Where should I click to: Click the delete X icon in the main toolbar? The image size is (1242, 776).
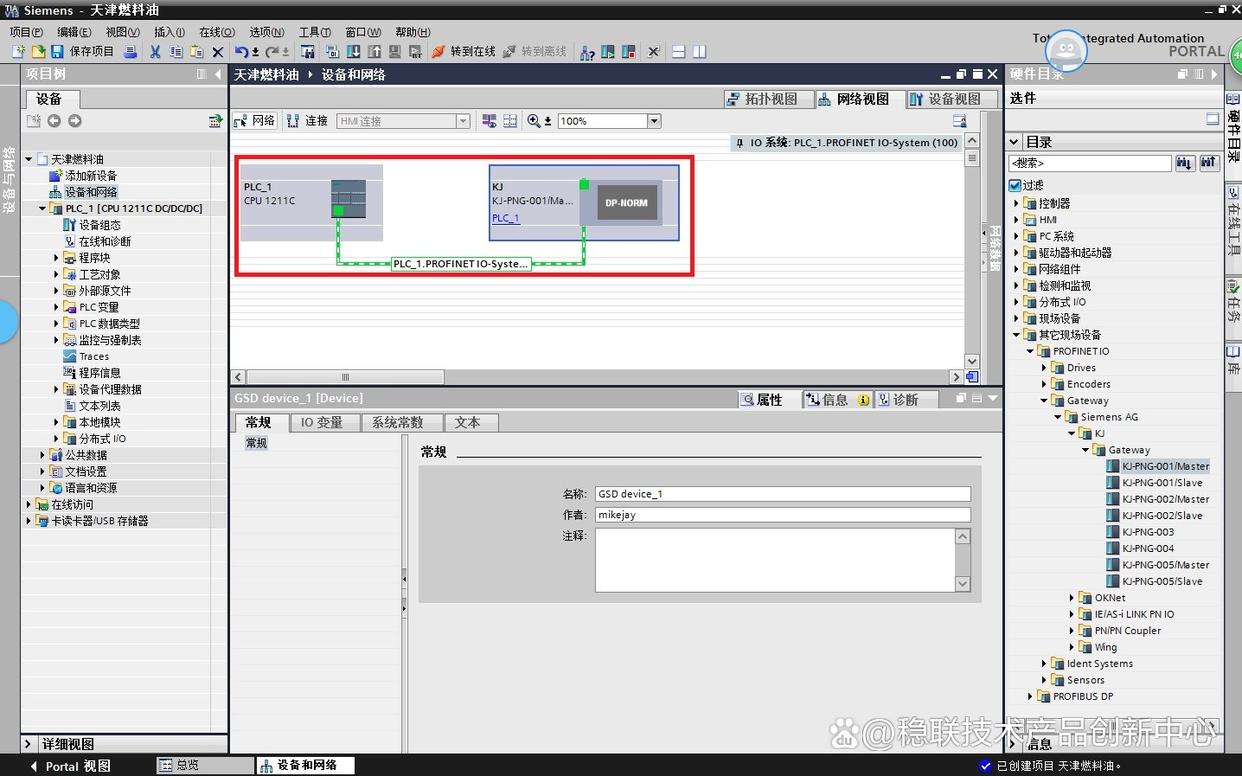[217, 52]
